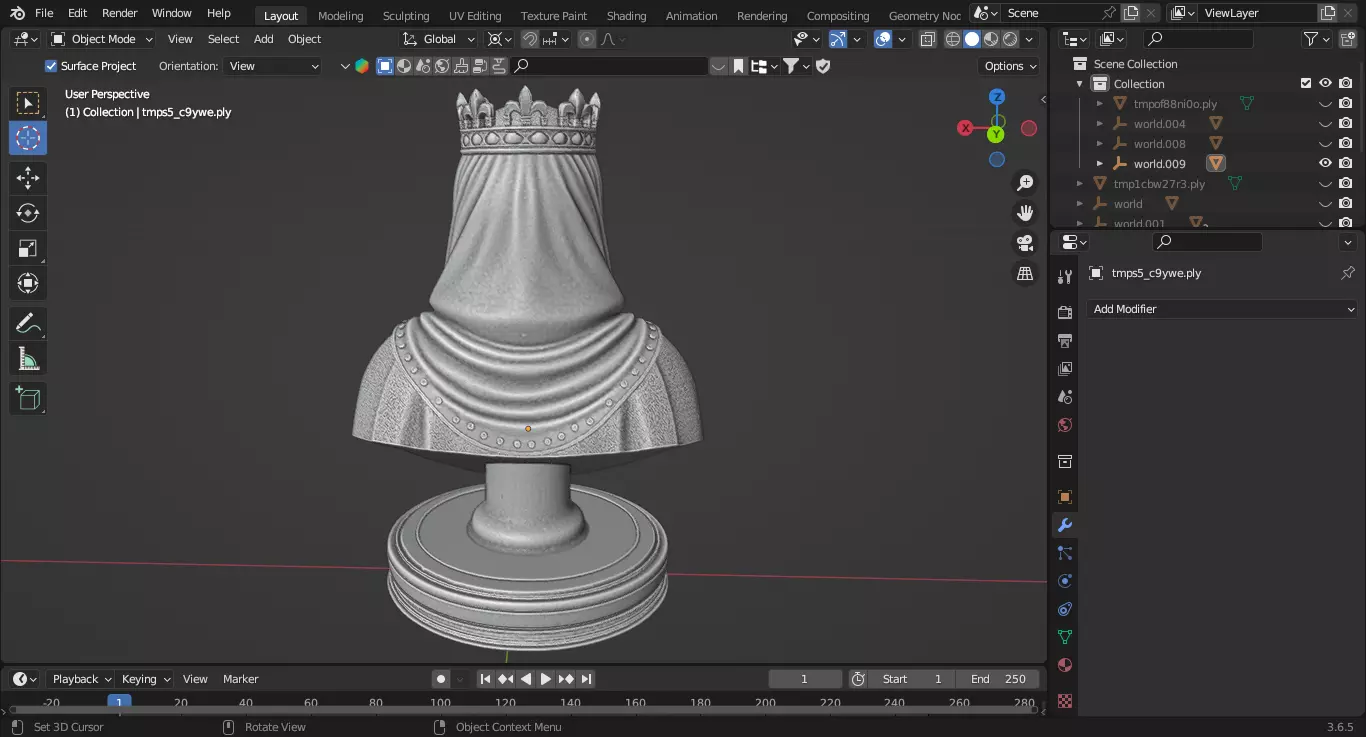Screen dimensions: 1366x737
Task: Open the Scene properties tab
Action: coord(1065,397)
